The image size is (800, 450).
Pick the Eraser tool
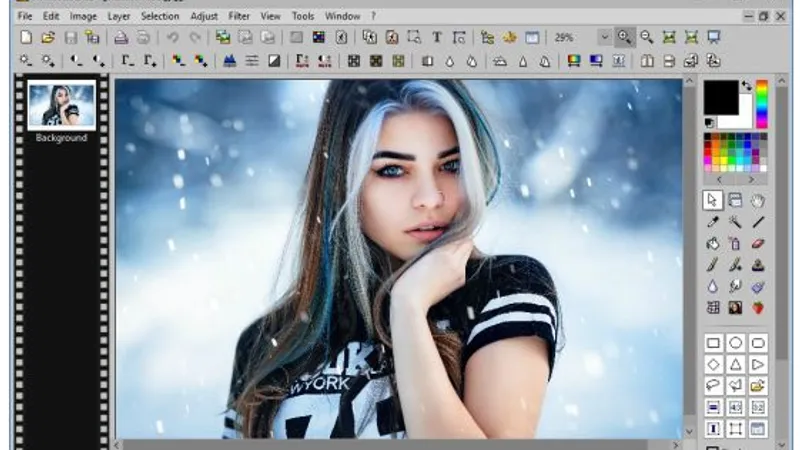[758, 243]
